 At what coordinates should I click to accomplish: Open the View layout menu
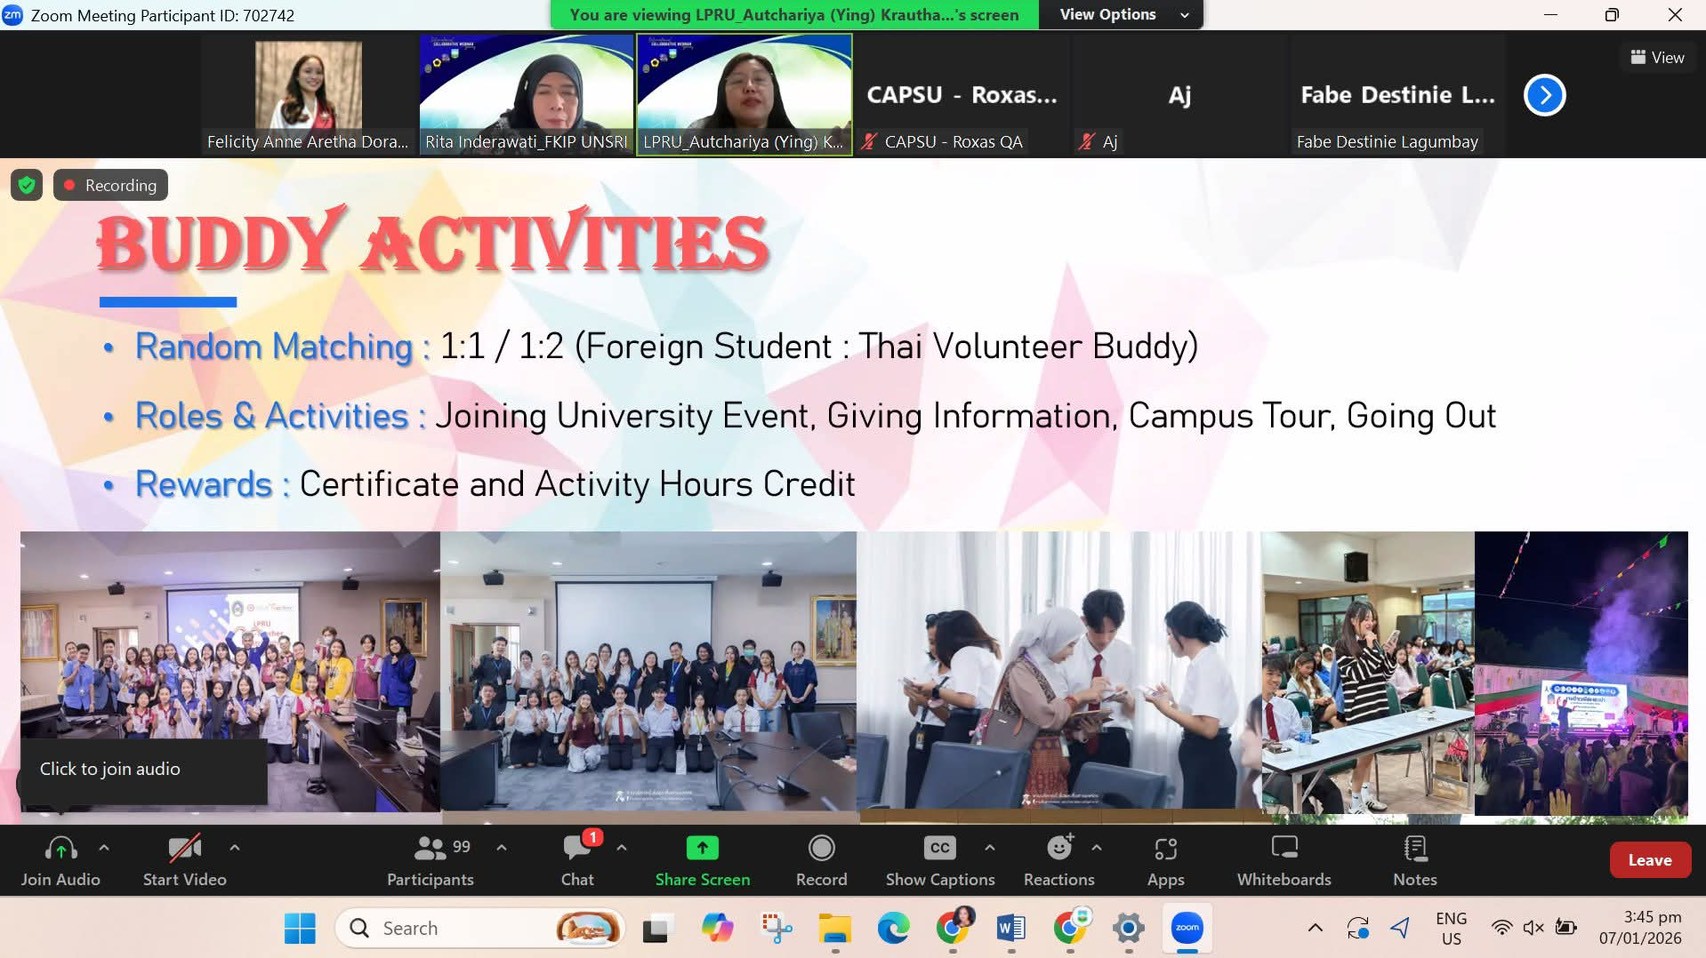[x=1657, y=57]
